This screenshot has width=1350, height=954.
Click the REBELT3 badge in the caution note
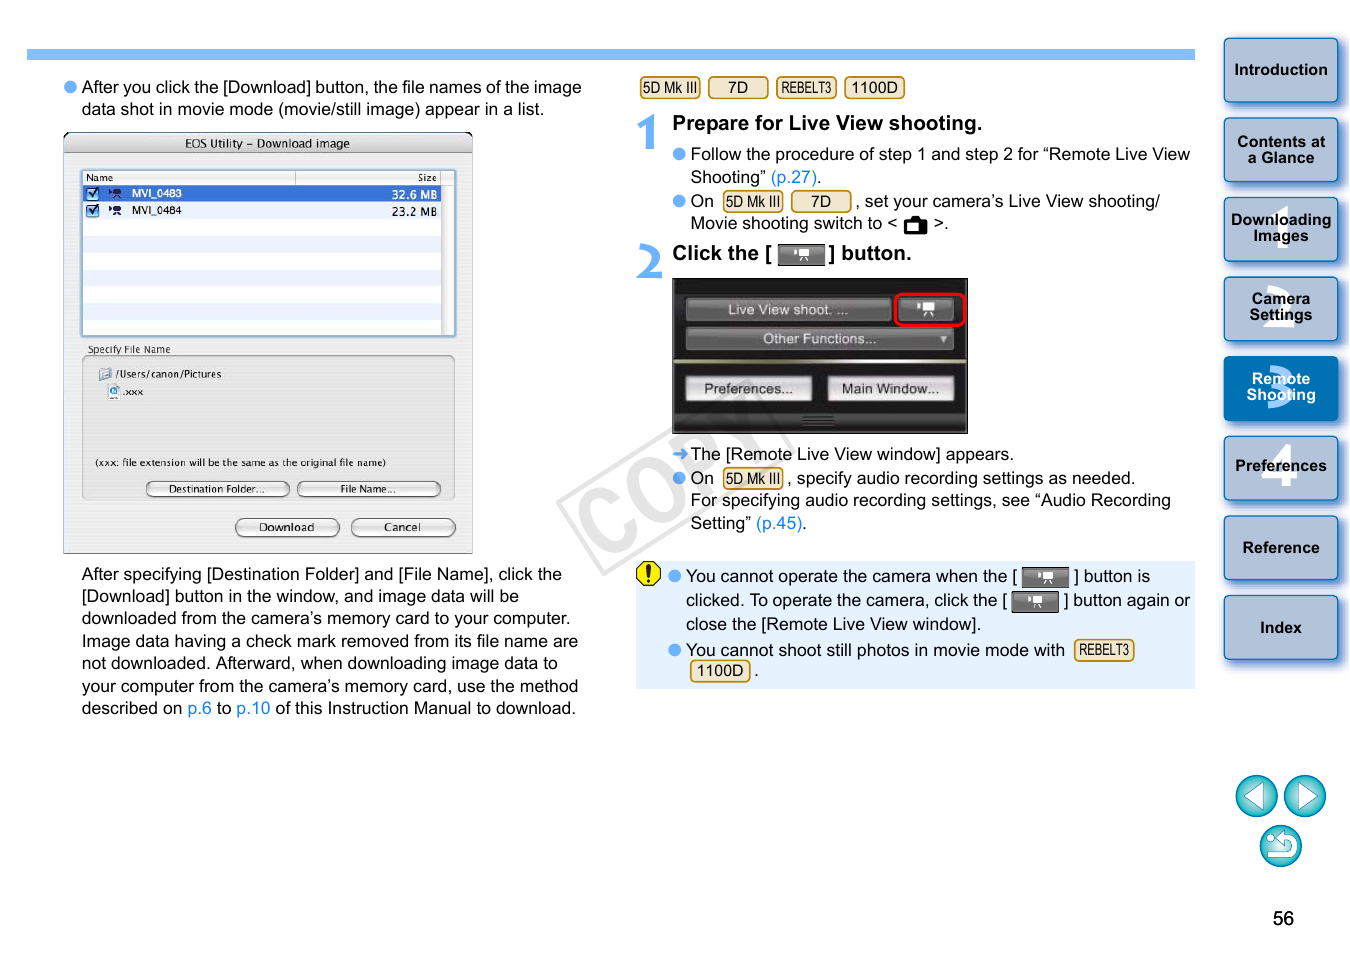1104,650
